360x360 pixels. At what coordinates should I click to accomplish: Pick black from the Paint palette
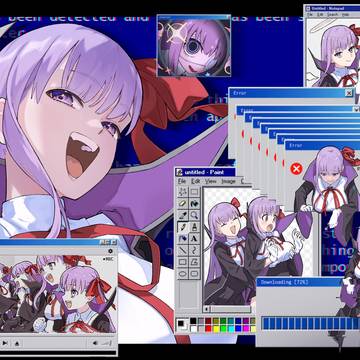tap(193, 321)
